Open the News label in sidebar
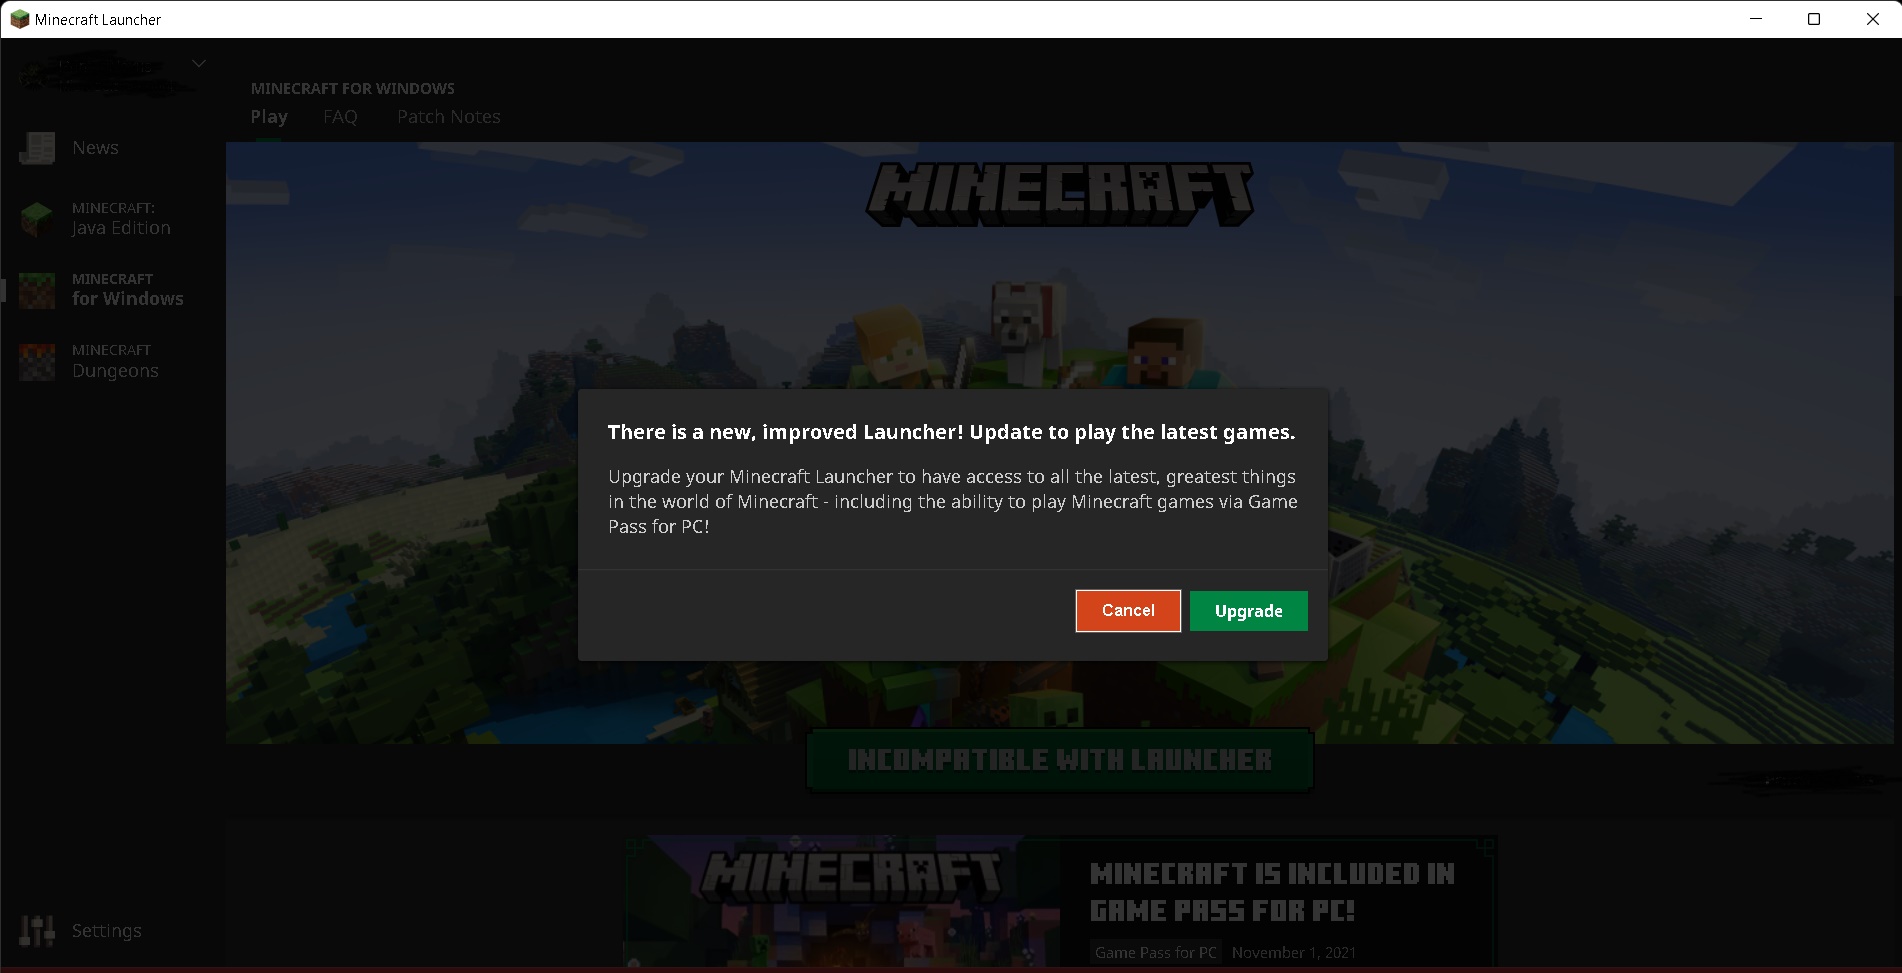This screenshot has width=1902, height=973. (96, 148)
